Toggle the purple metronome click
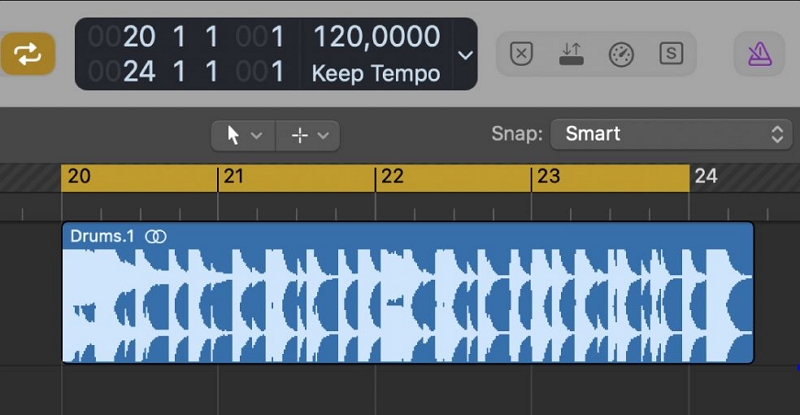Image resolution: width=800 pixels, height=415 pixels. pos(760,54)
